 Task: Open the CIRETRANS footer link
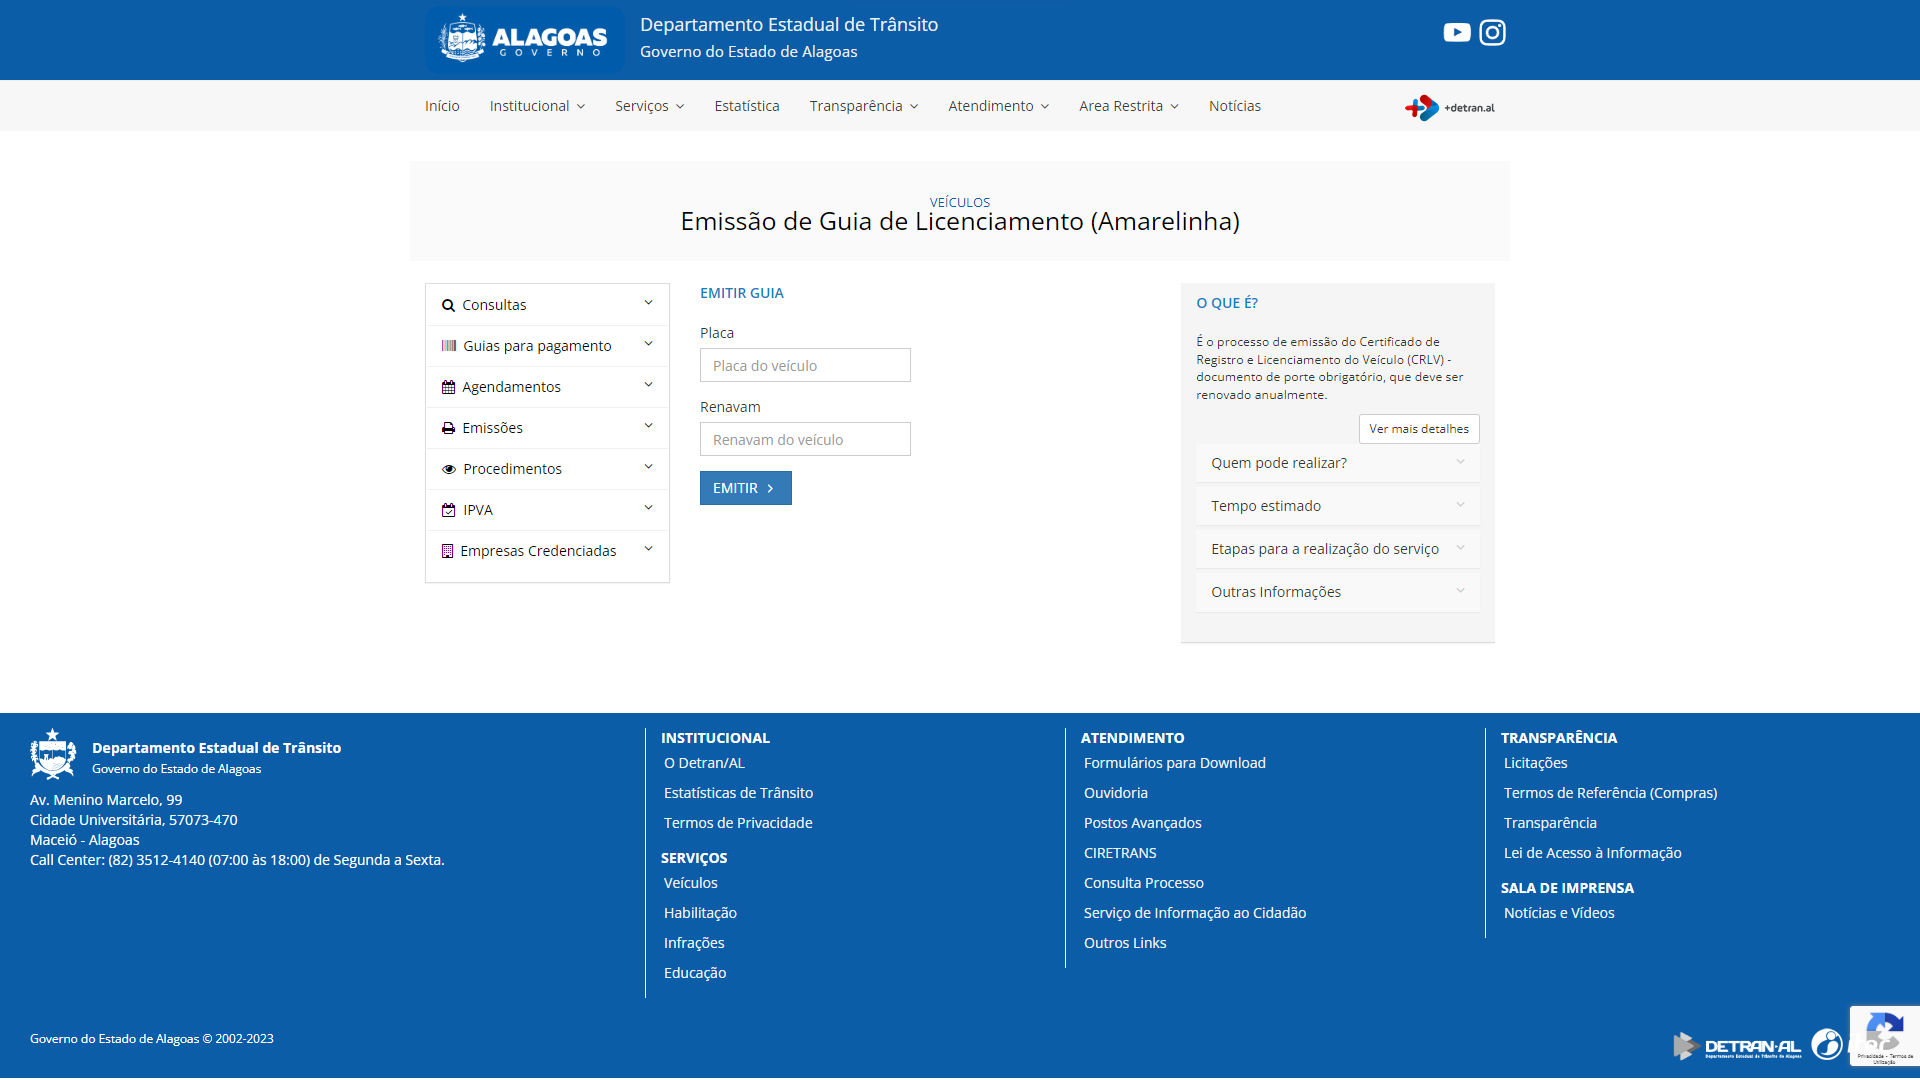(1120, 853)
